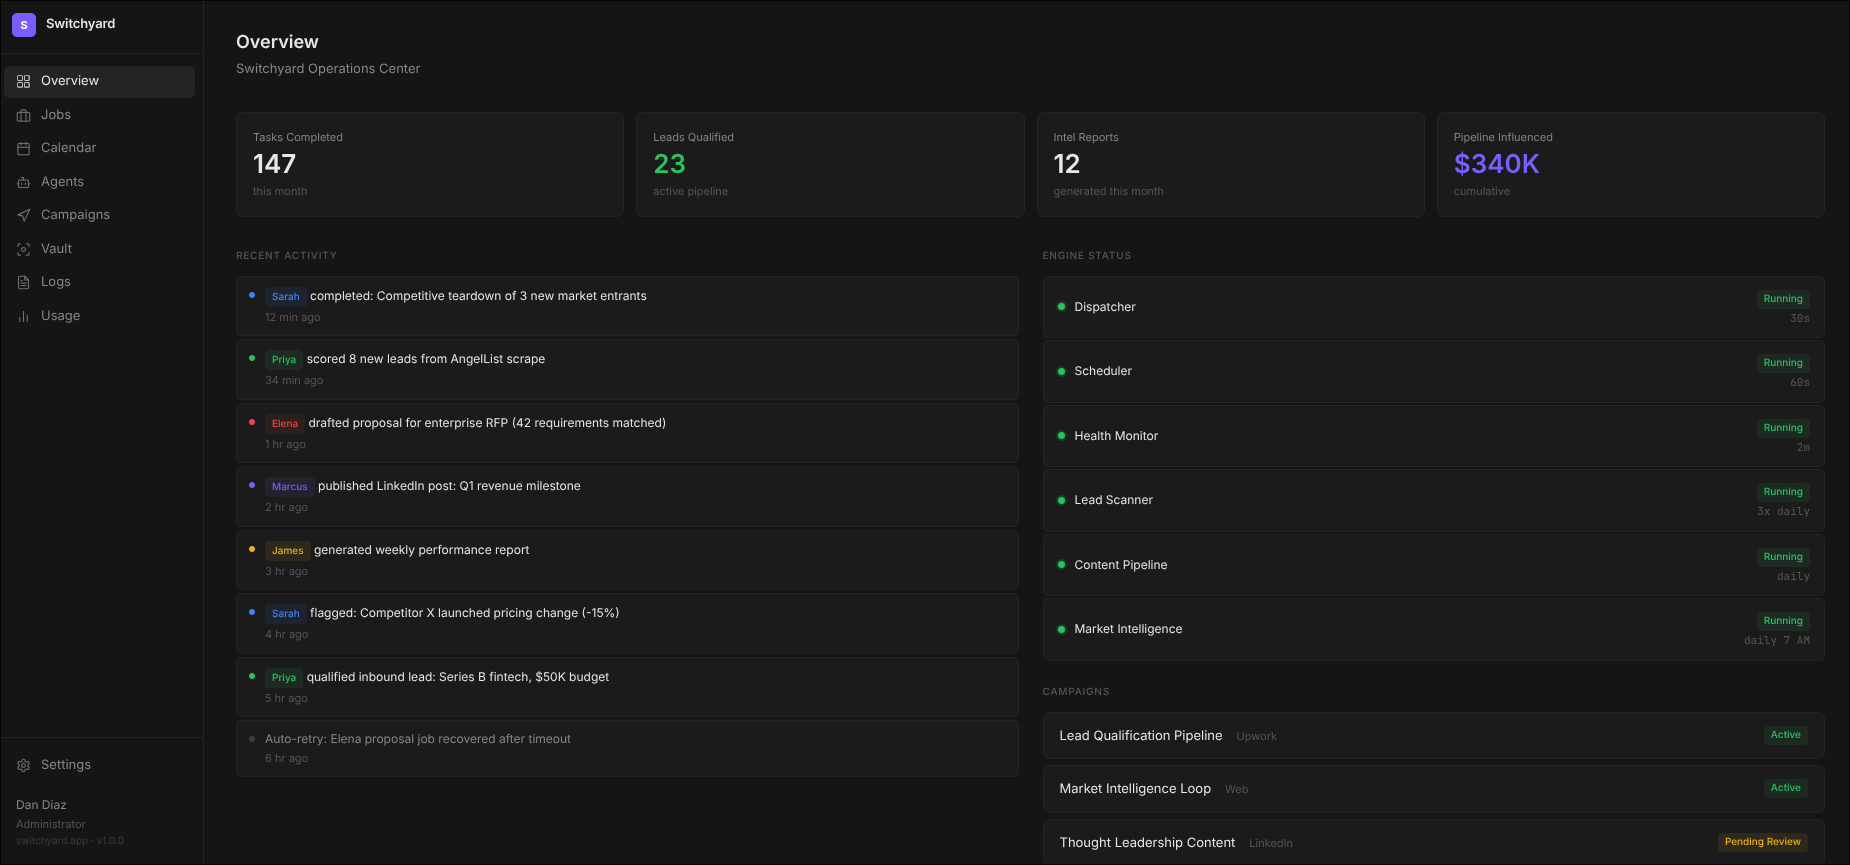Viewport: 1850px width, 865px height.
Task: Click the green status dot beside Health Monitor
Action: point(1061,436)
